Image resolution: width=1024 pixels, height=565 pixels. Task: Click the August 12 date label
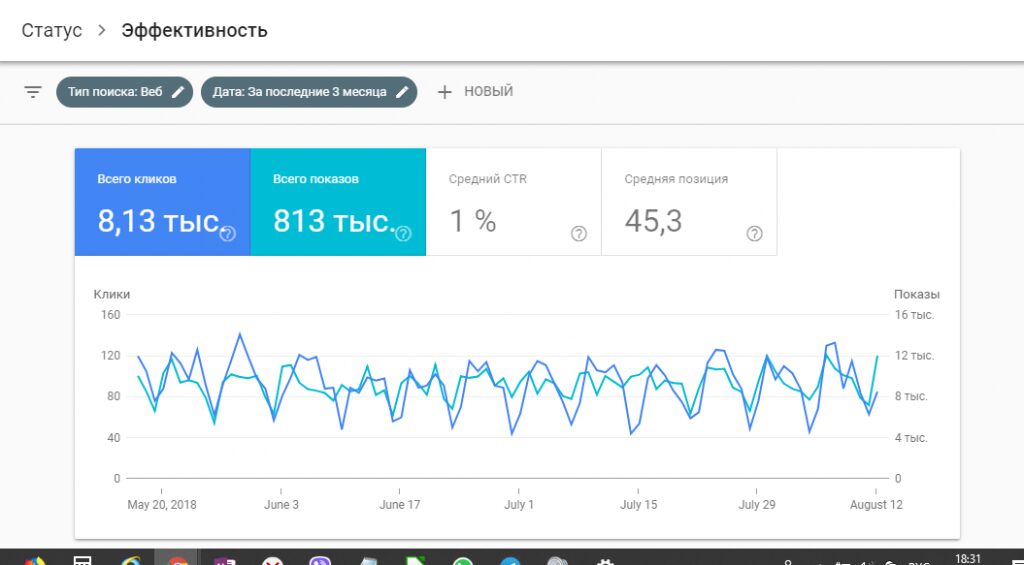pos(875,505)
